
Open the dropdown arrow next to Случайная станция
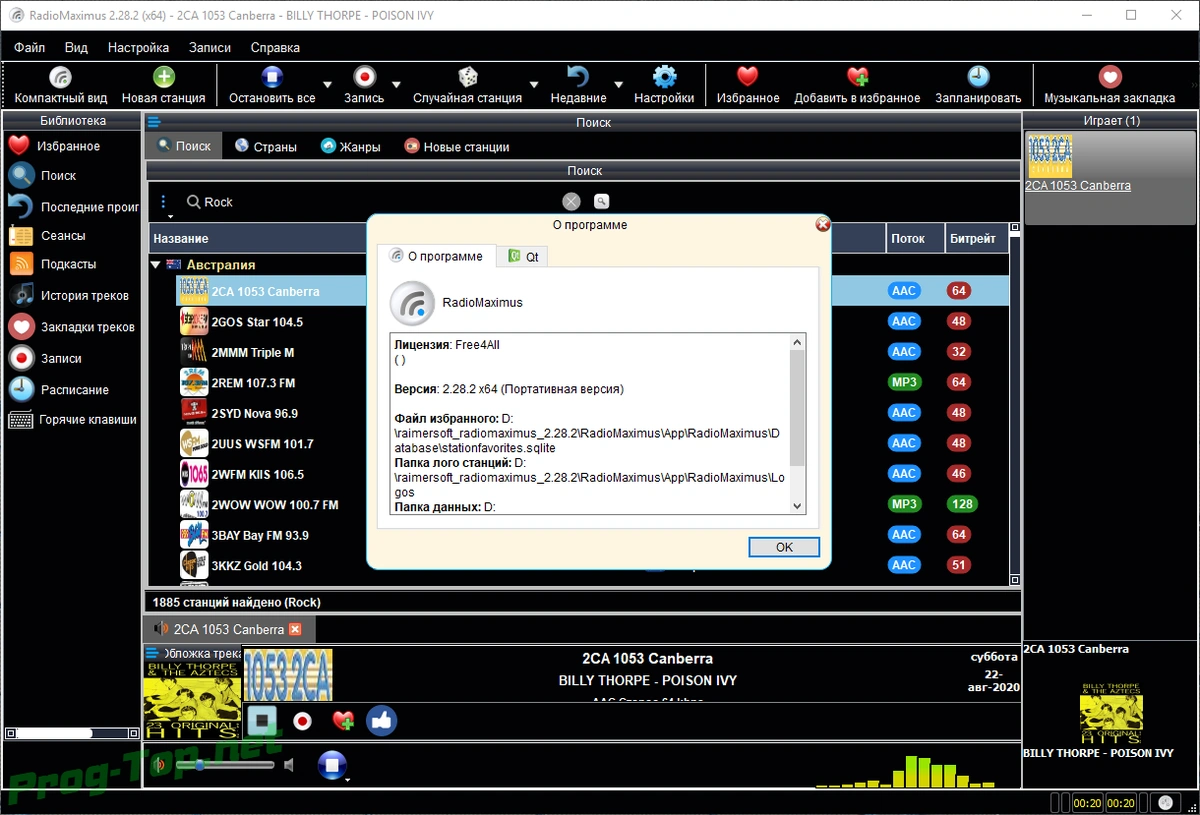pyautogui.click(x=534, y=84)
